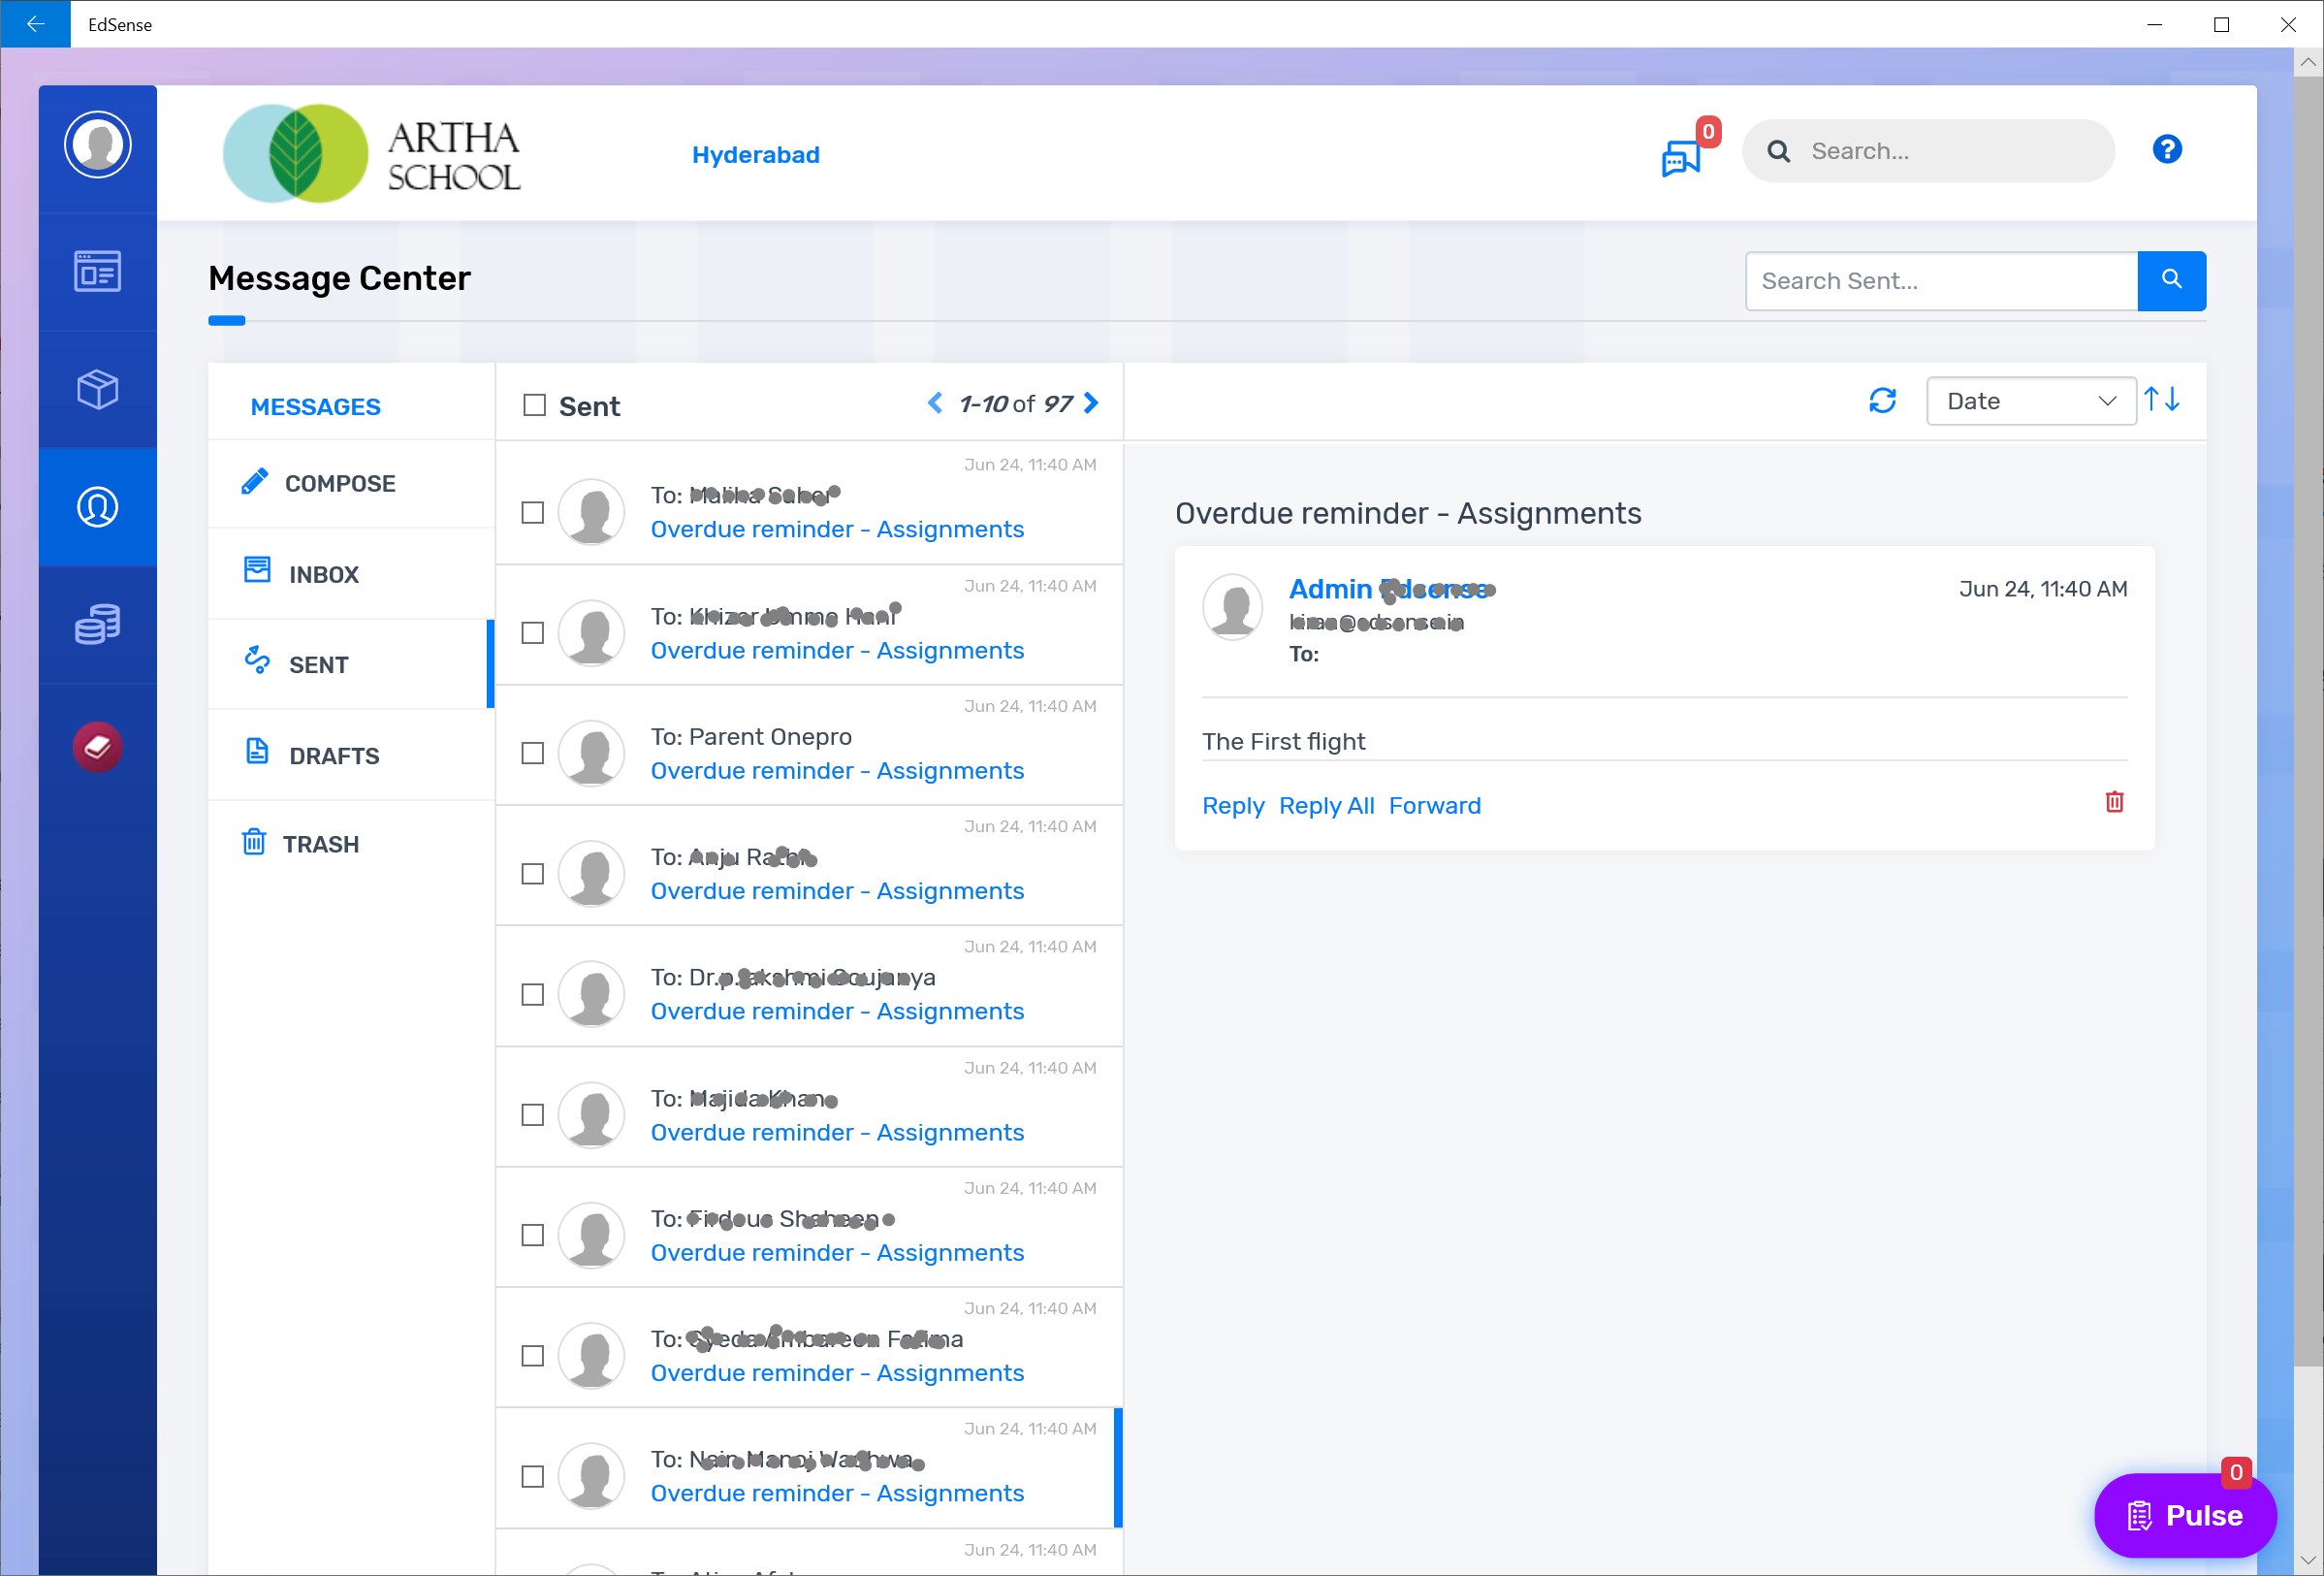Go to previous page of sent messages

point(935,403)
